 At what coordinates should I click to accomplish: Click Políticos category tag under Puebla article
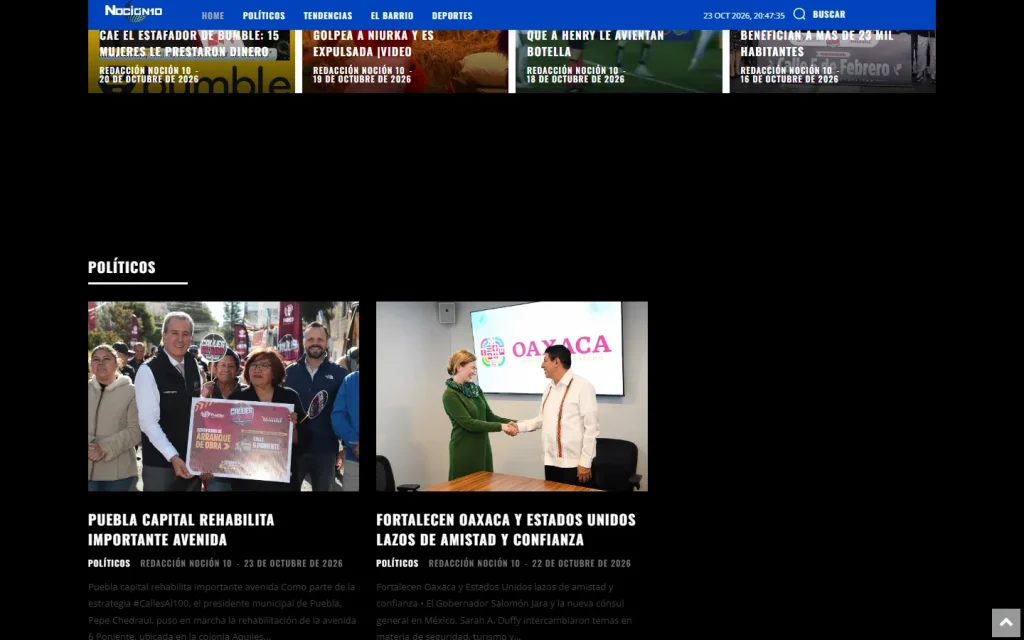[109, 563]
